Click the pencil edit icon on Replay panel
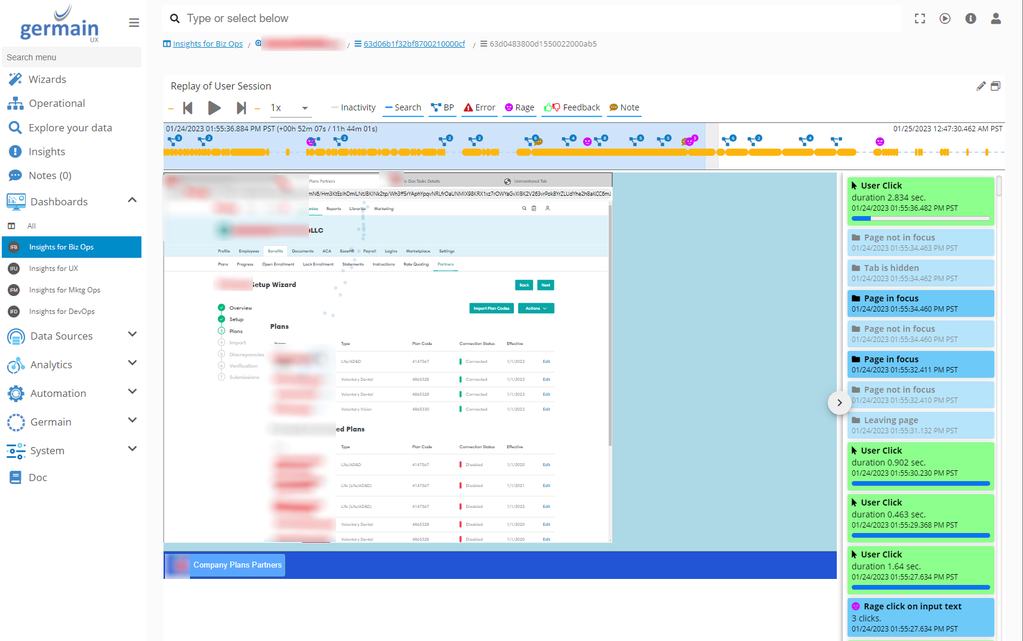The width and height of the screenshot is (1023, 641). click(x=981, y=86)
